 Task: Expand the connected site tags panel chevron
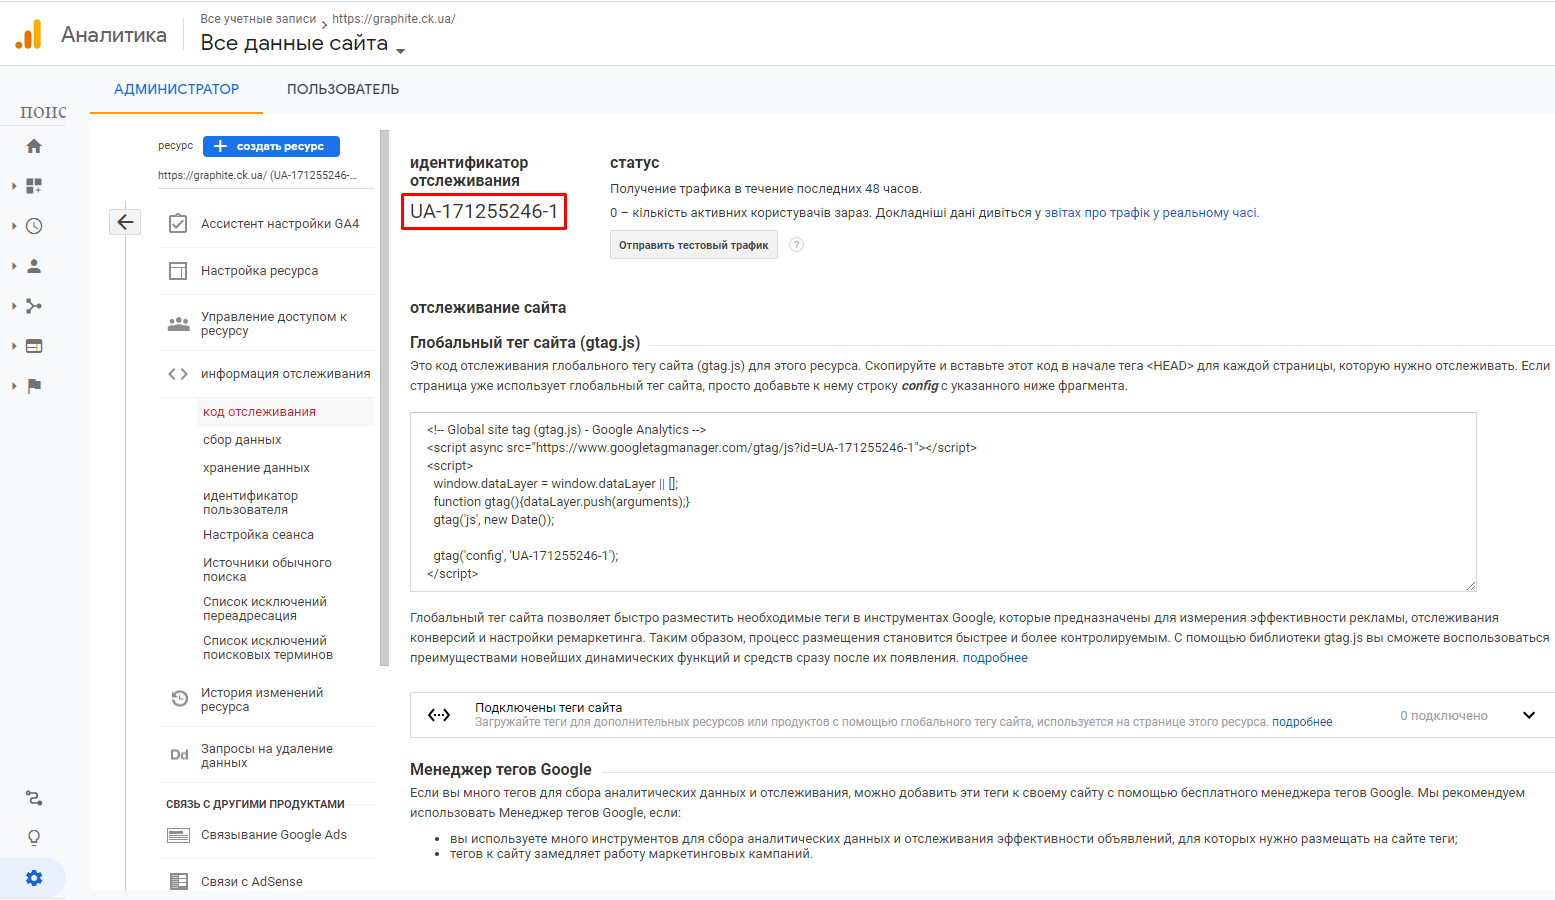(1528, 715)
